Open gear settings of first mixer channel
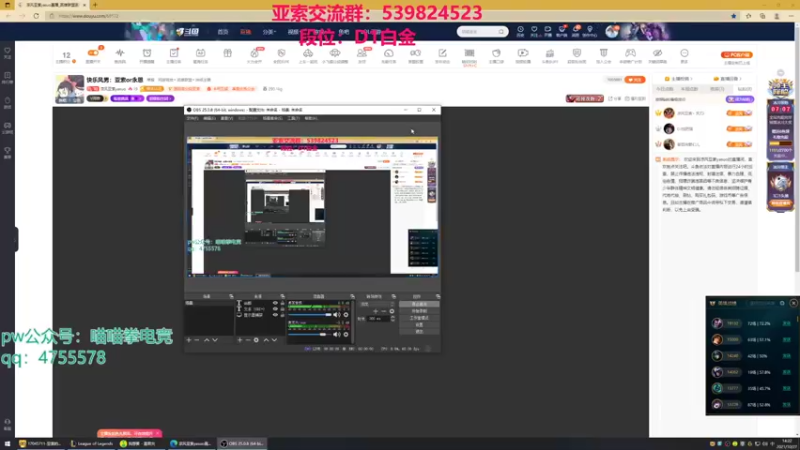The image size is (800, 450). pos(346,315)
